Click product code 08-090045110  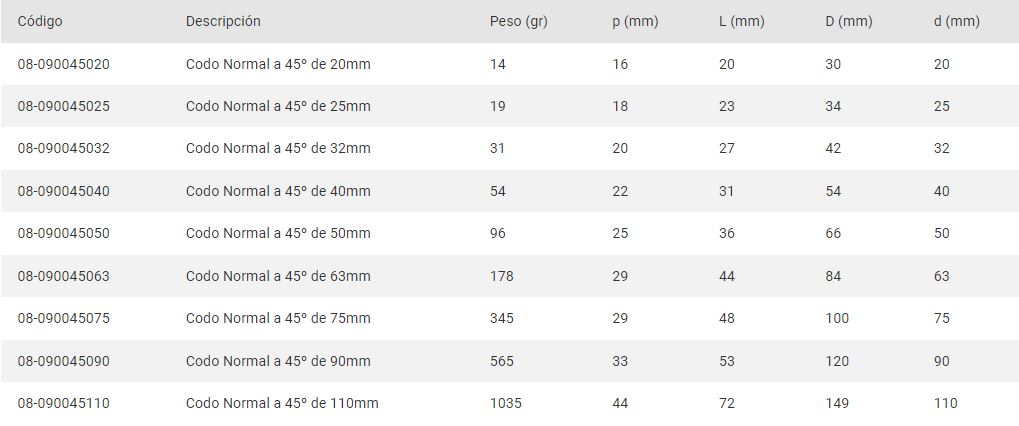[x=64, y=403]
